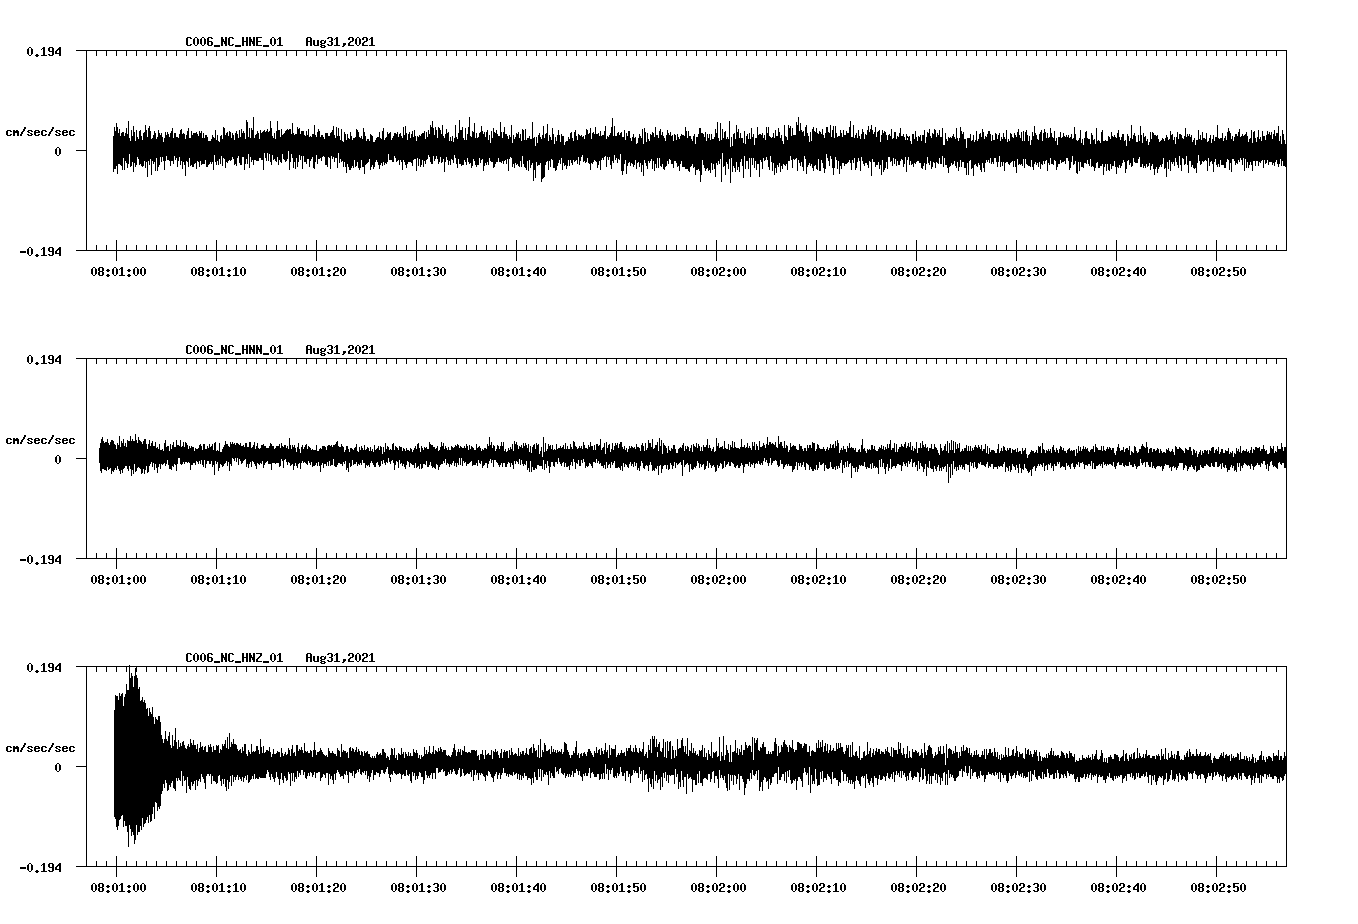
Task: Click 08:02:10 on the HNN time axis
Action: coord(818,580)
